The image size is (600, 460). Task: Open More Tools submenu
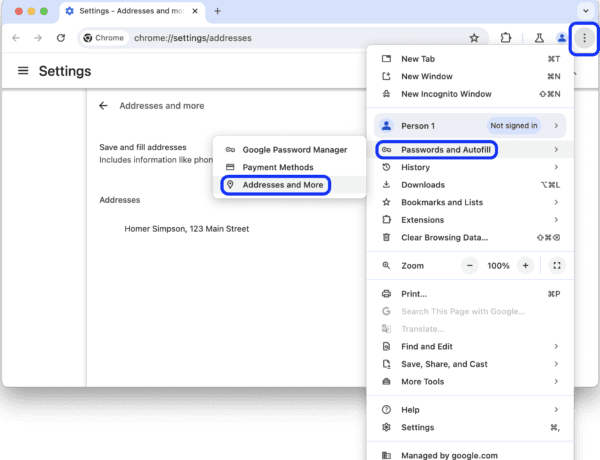click(x=470, y=382)
